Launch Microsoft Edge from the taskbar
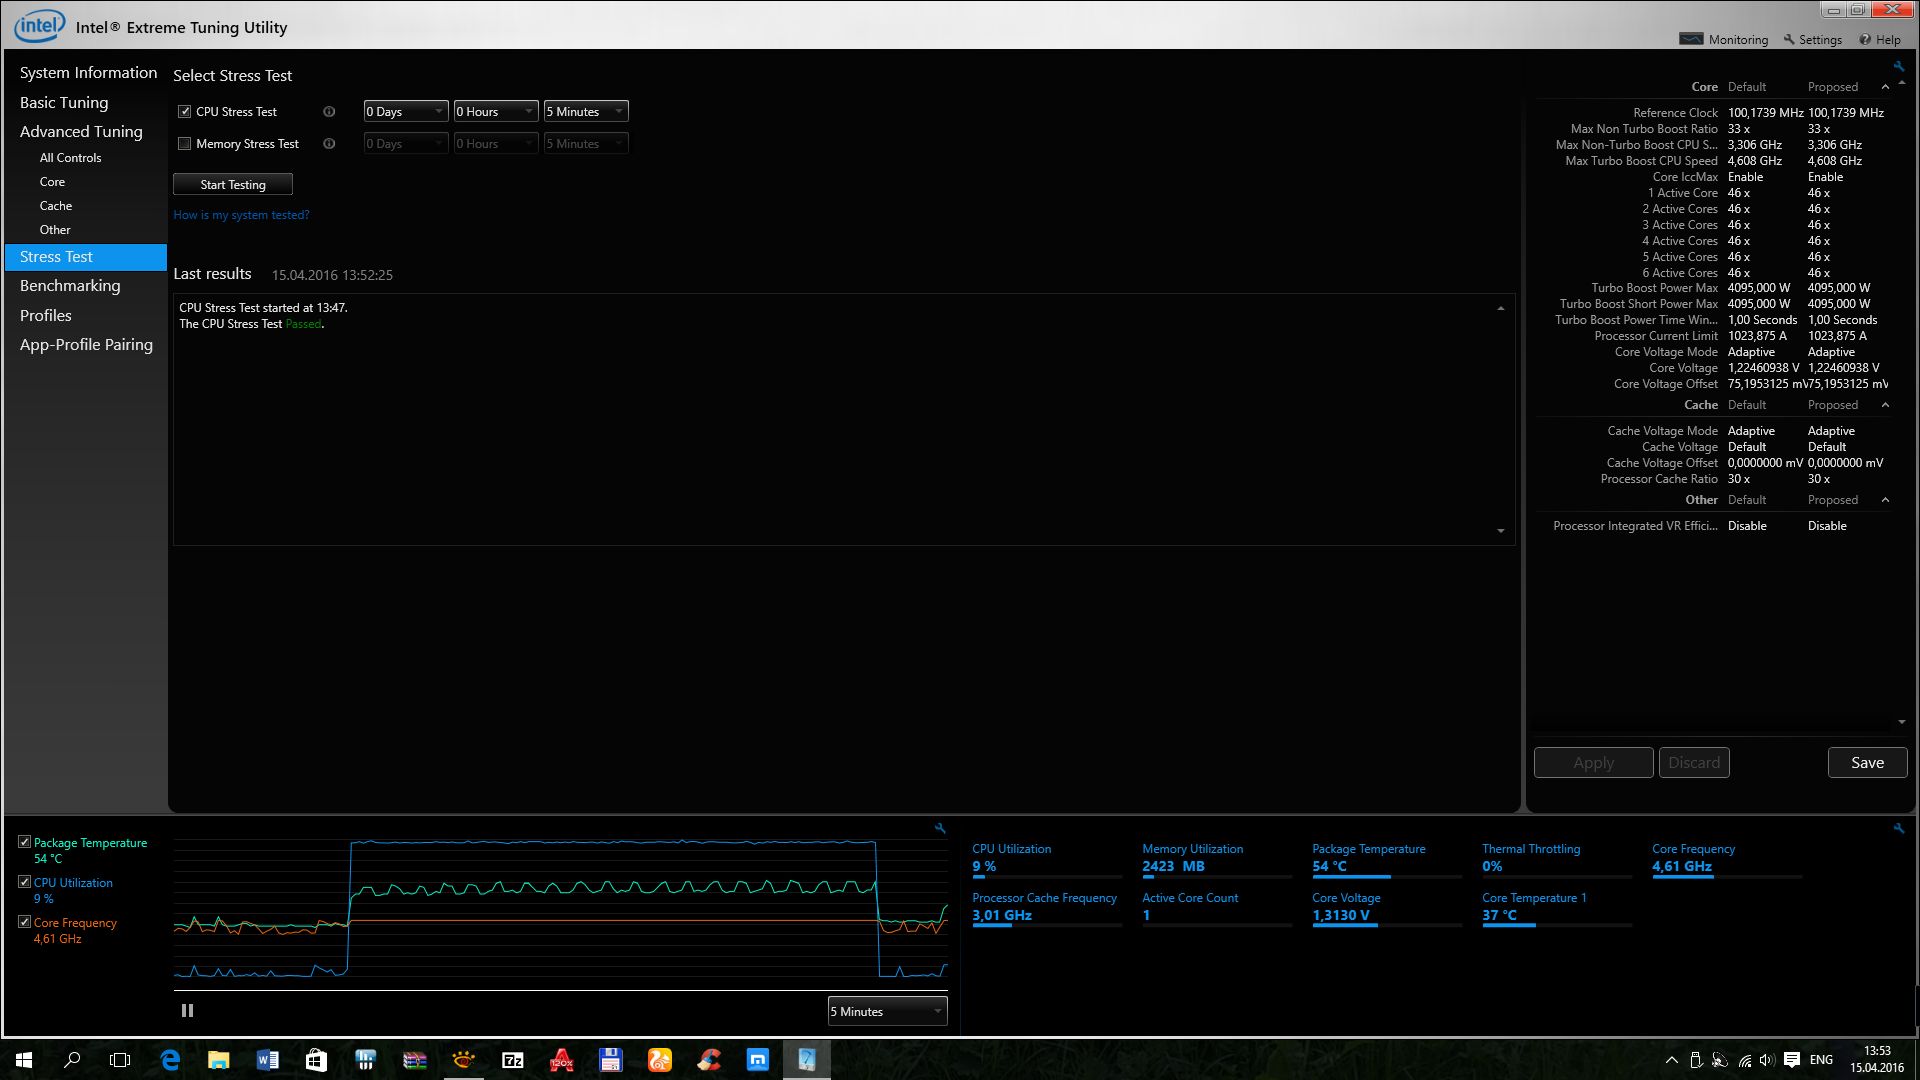The image size is (1920, 1080). click(170, 1060)
